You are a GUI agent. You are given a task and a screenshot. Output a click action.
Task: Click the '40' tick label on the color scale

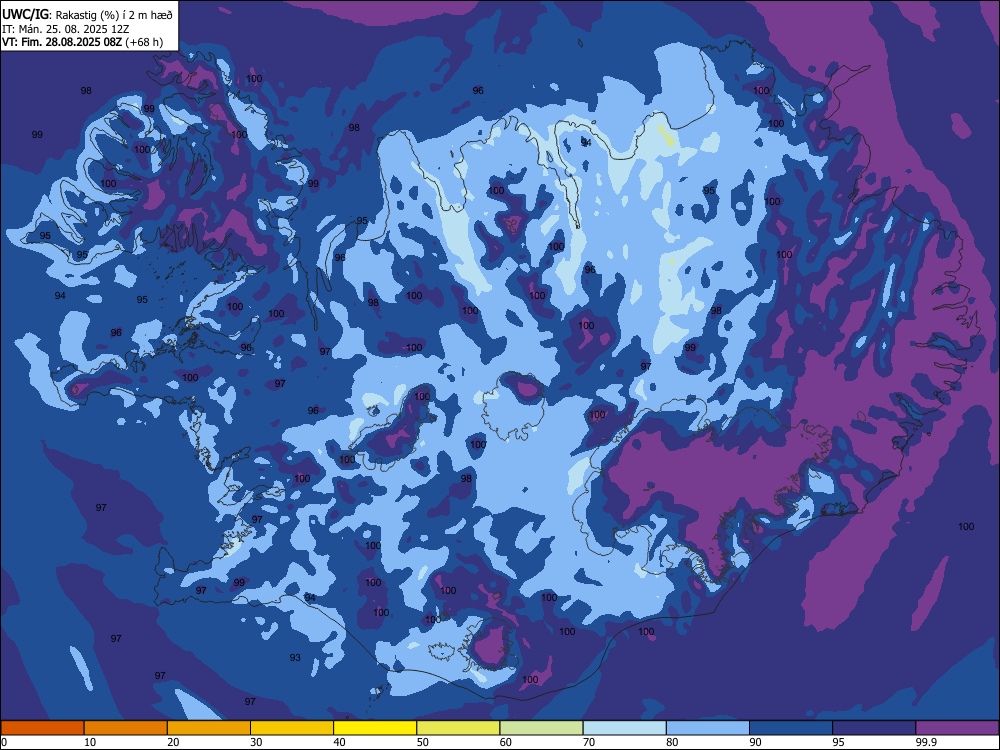339,742
